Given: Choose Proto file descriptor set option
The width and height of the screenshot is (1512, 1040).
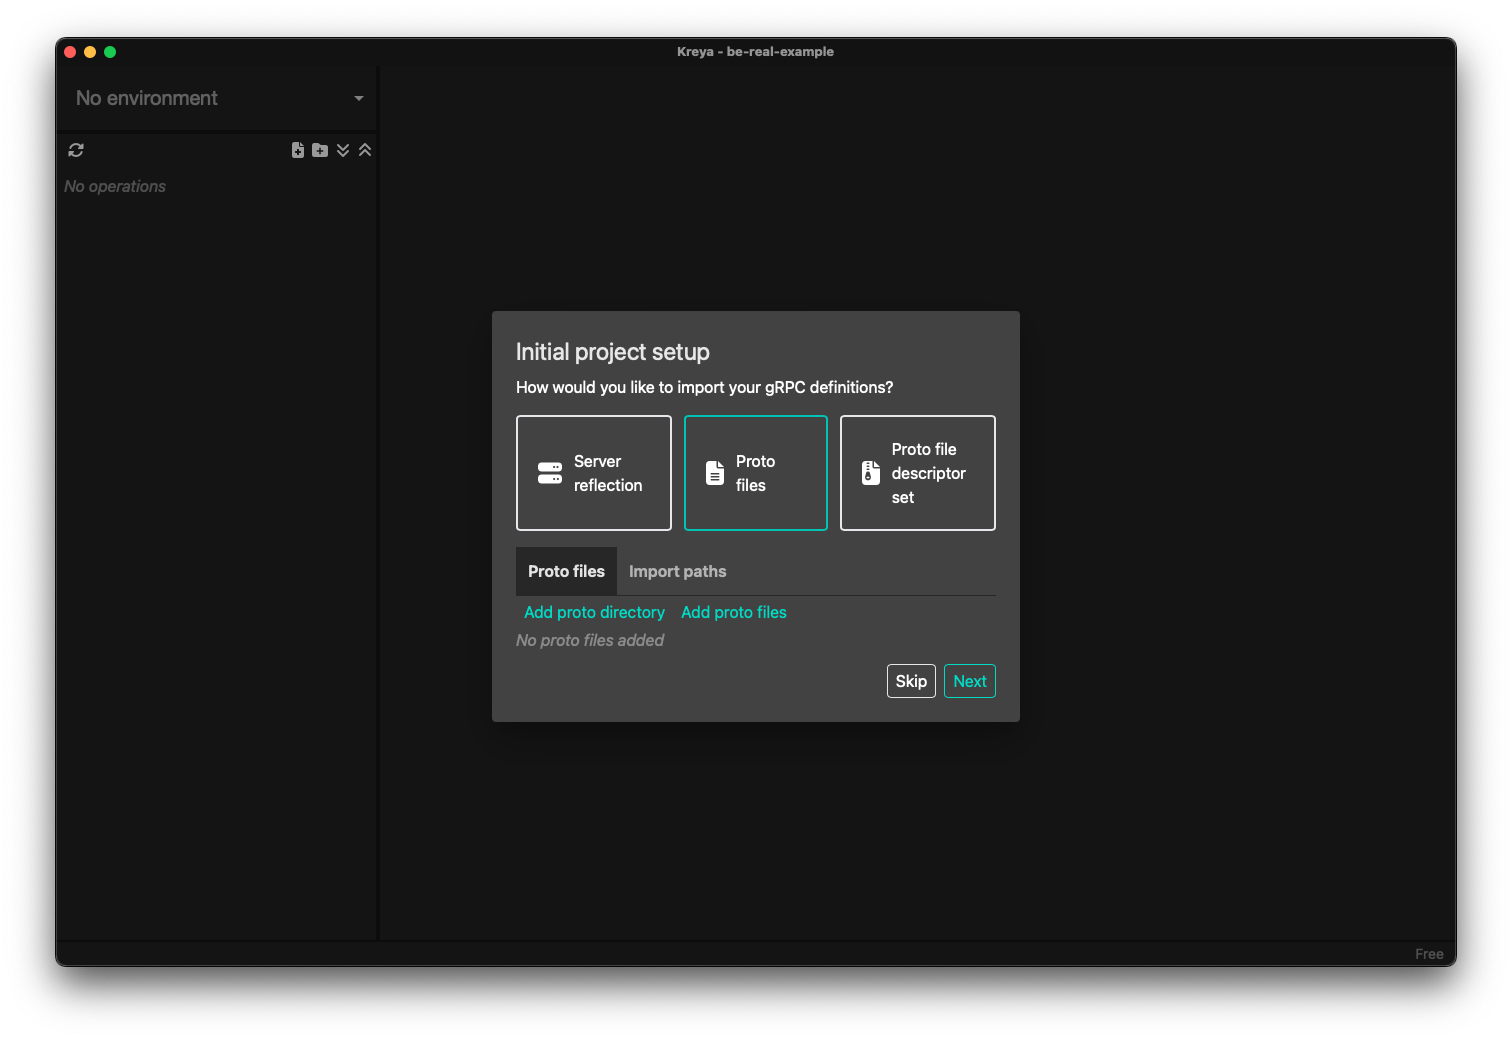Looking at the screenshot, I should point(918,473).
